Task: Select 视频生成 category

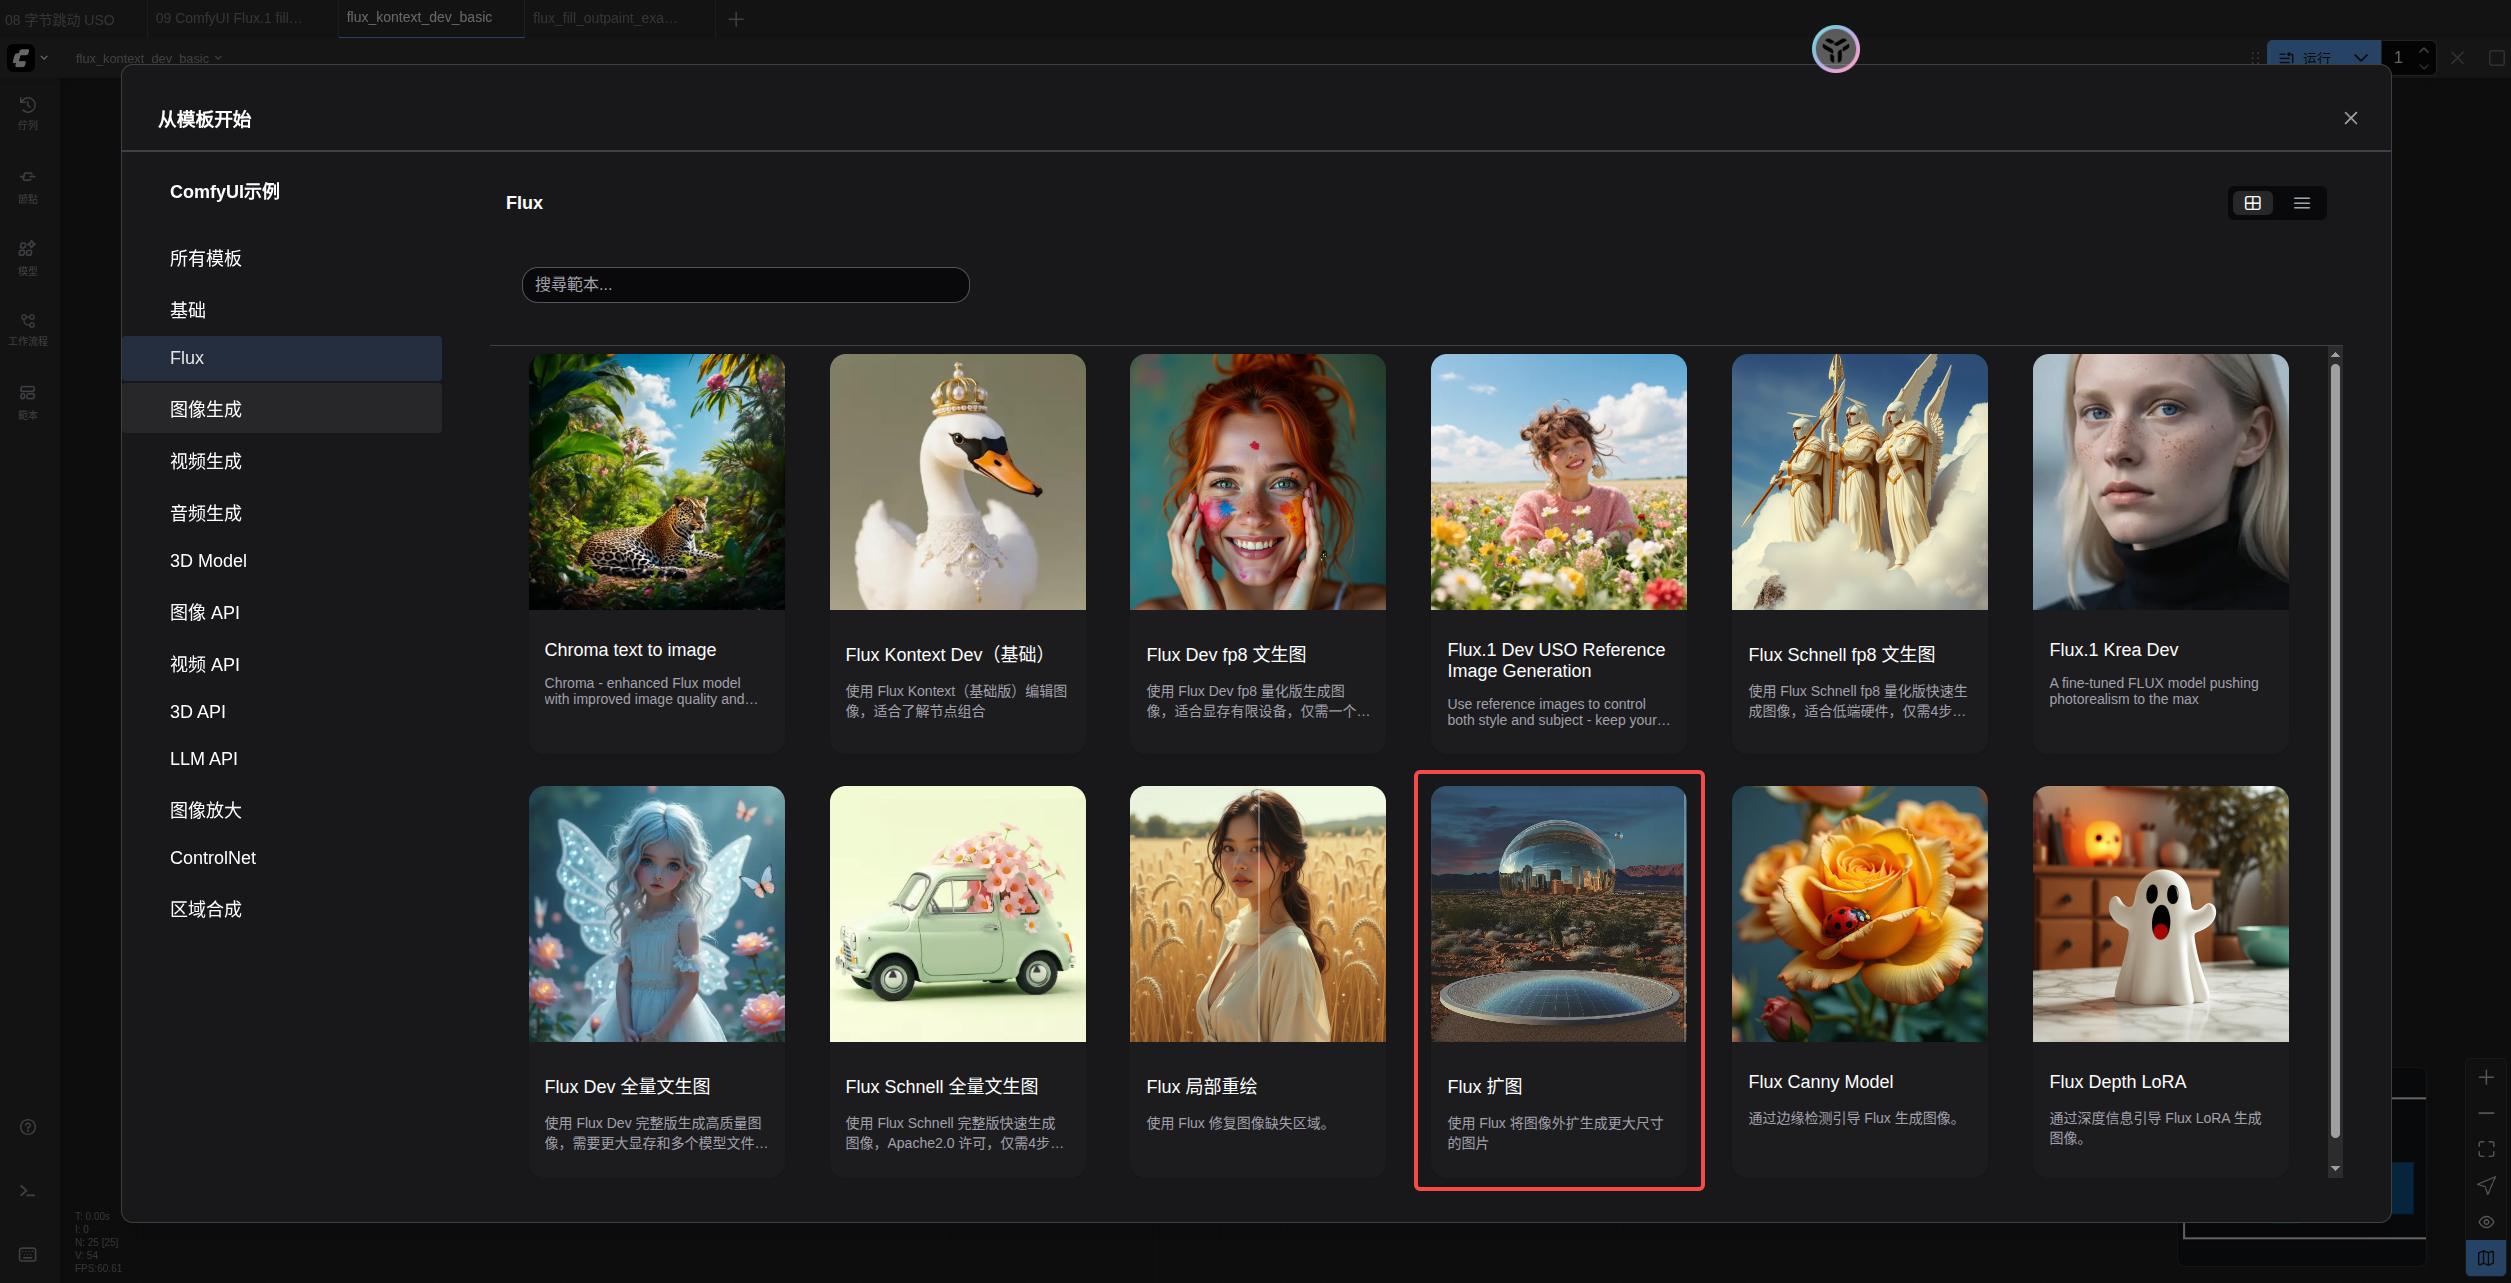Action: point(282,462)
